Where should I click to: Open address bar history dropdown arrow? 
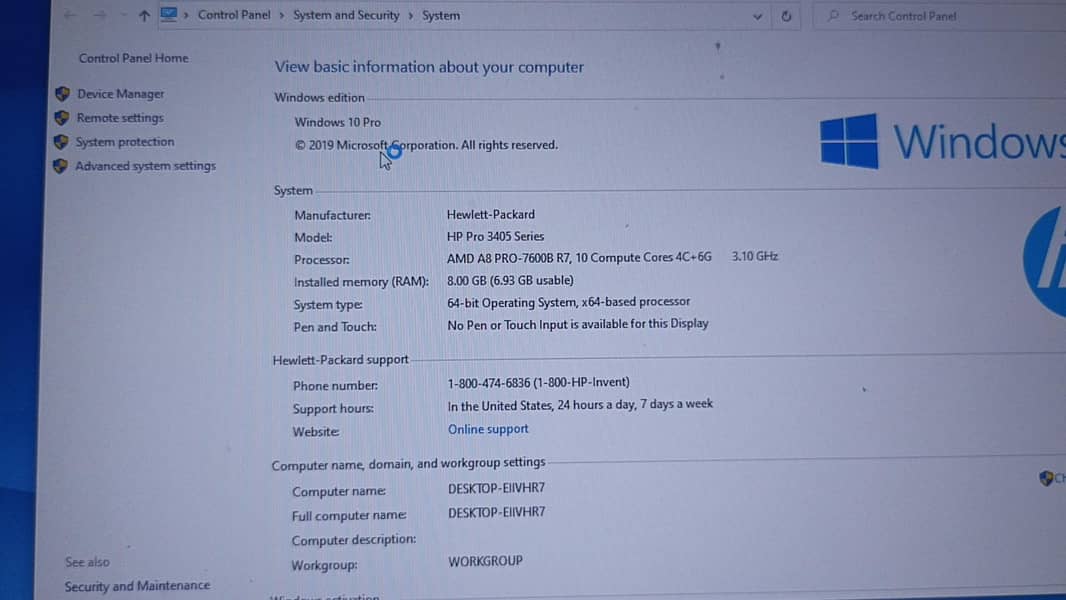[757, 17]
